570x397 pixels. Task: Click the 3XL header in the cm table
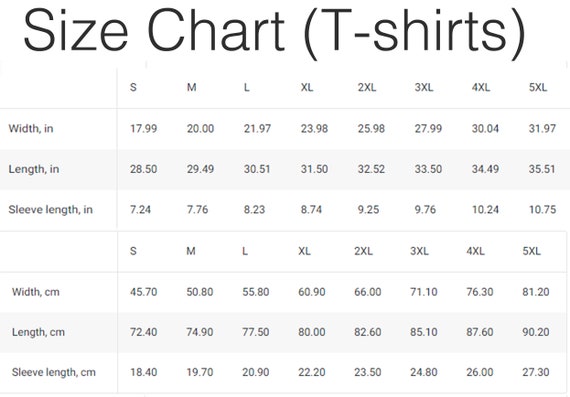pos(420,251)
